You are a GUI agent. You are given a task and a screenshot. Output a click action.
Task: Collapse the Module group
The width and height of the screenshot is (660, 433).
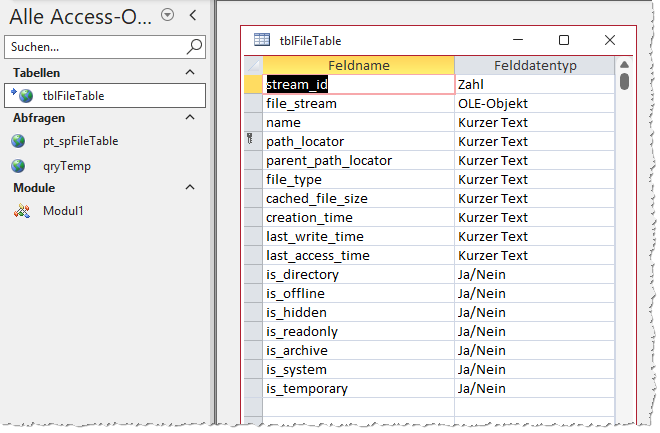click(190, 187)
